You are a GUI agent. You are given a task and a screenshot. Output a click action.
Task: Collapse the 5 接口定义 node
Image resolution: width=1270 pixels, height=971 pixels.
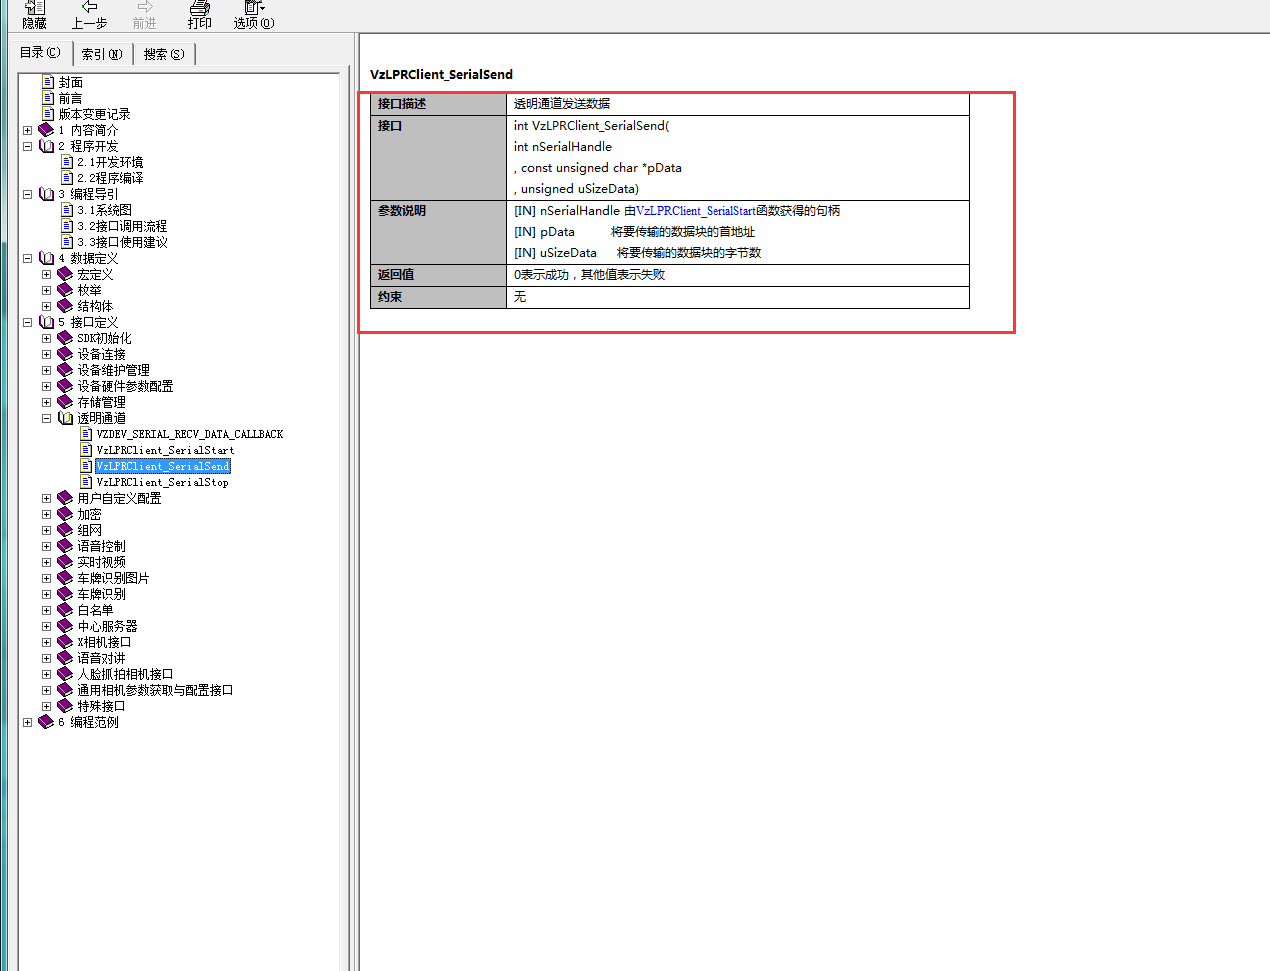(27, 322)
